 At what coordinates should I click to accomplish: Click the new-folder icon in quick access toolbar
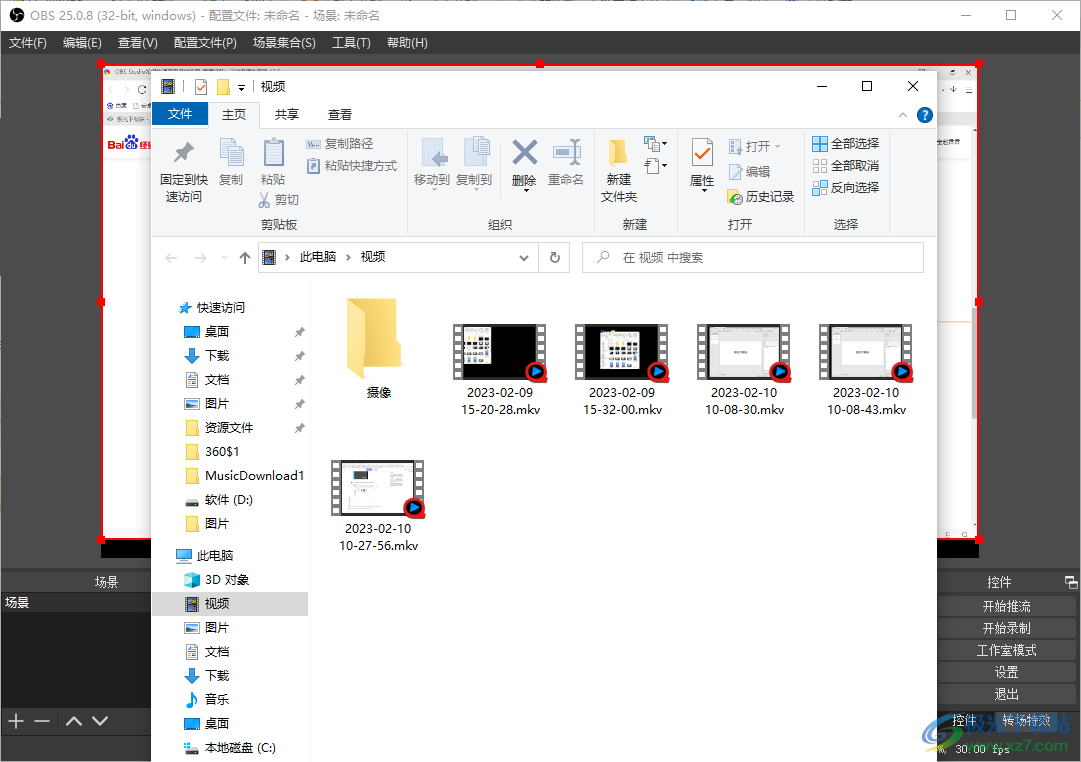click(x=223, y=87)
